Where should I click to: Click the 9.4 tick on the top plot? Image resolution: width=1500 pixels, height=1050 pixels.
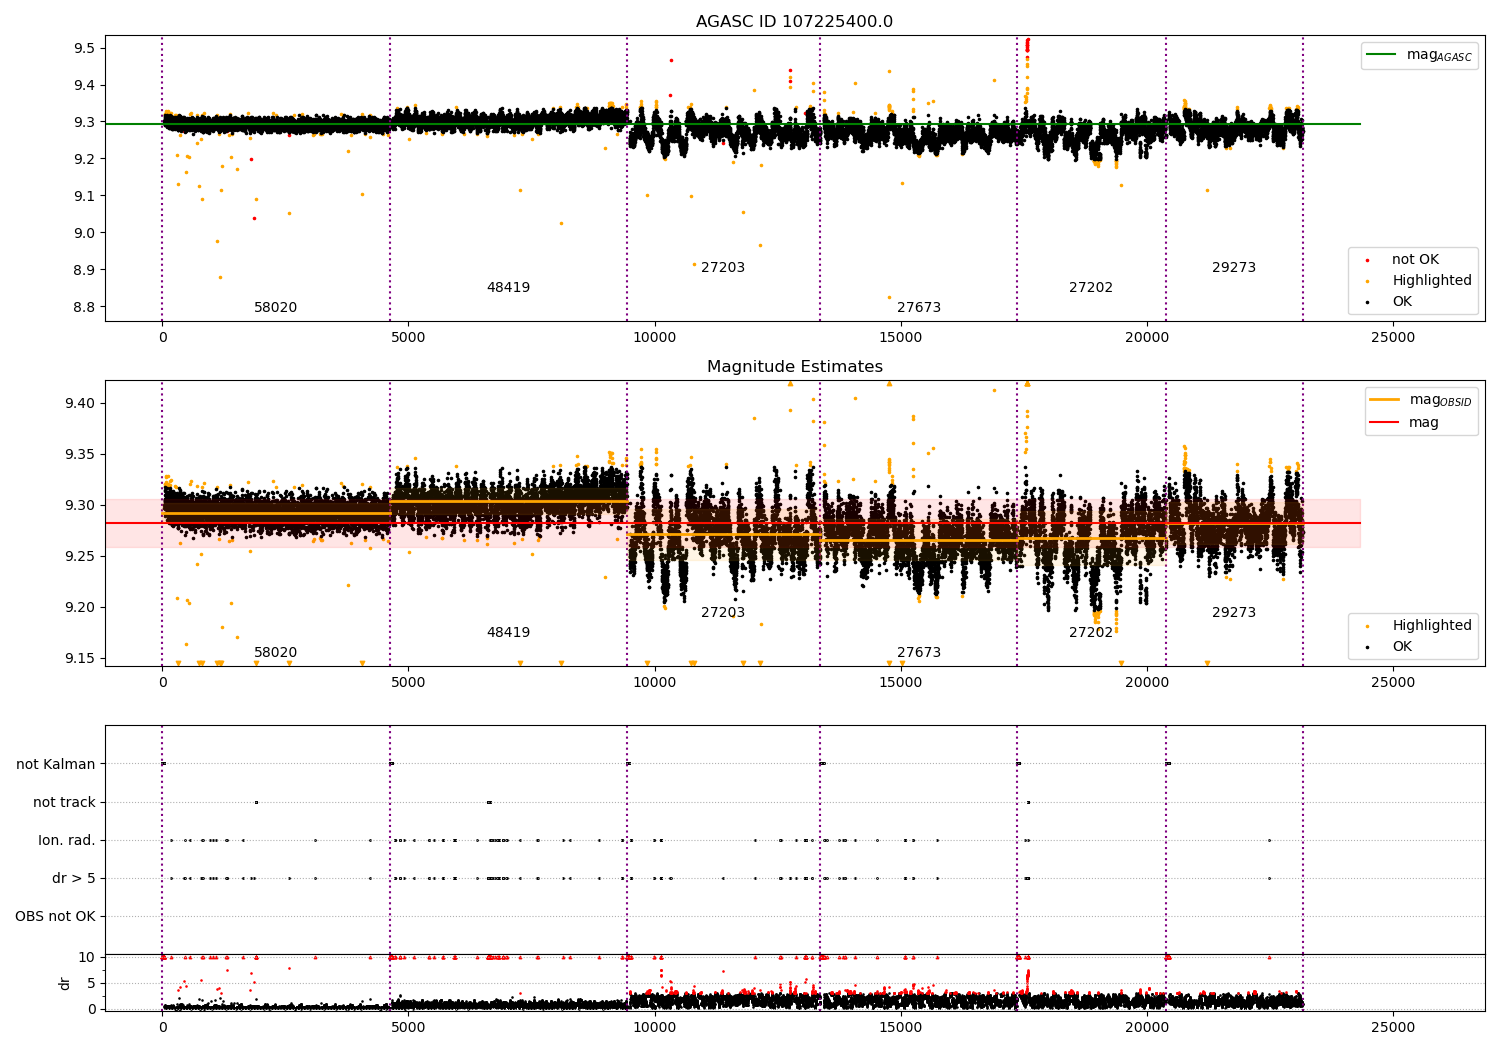84,86
